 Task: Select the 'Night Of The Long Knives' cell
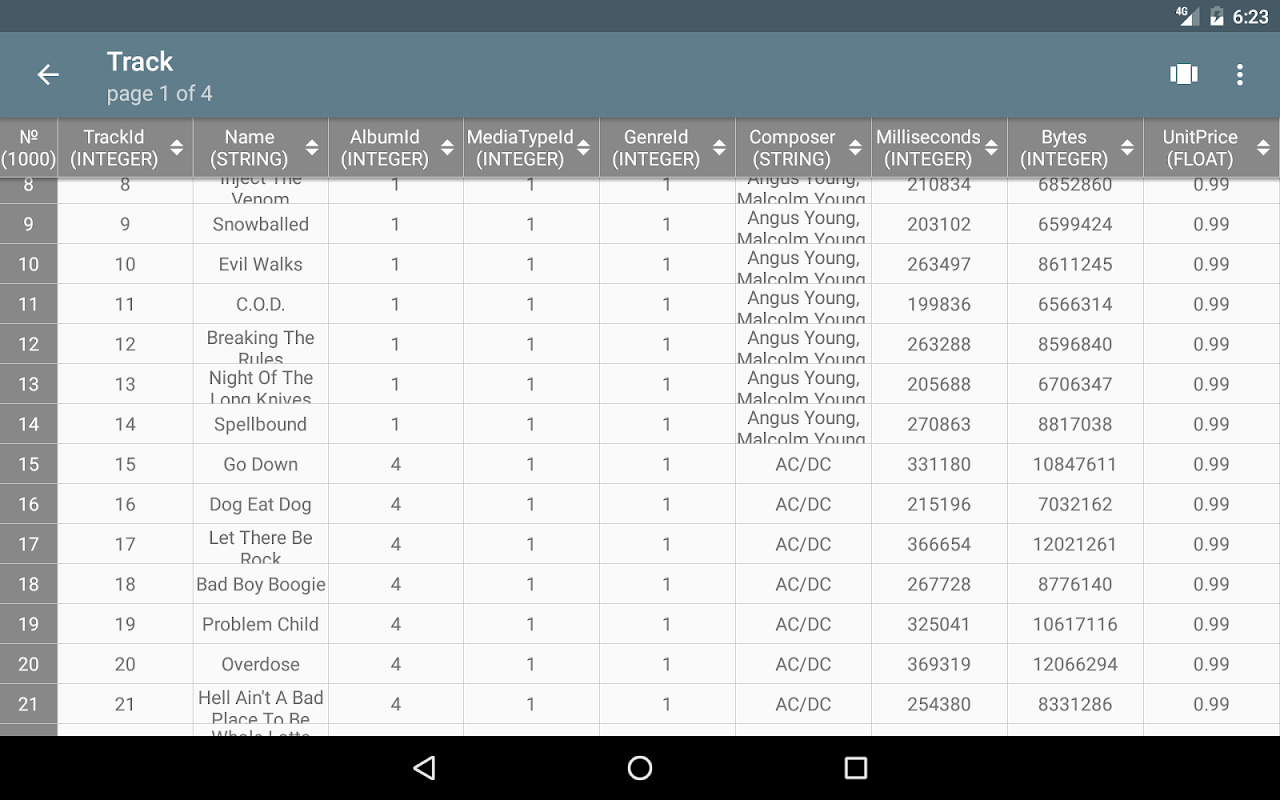(261, 384)
